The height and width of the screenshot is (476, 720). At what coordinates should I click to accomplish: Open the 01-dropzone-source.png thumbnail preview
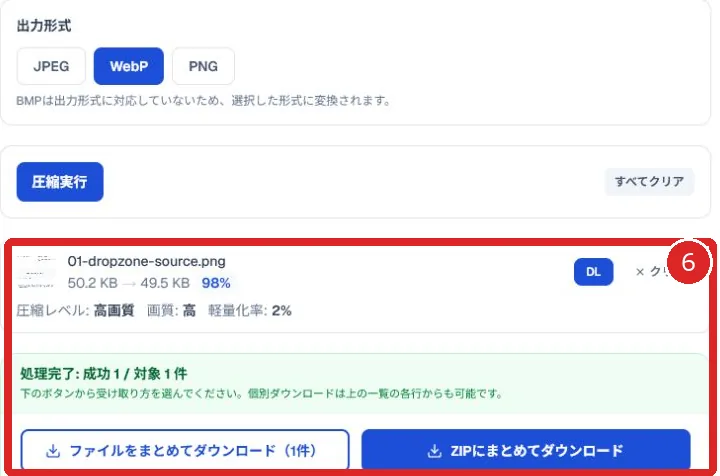click(36, 272)
